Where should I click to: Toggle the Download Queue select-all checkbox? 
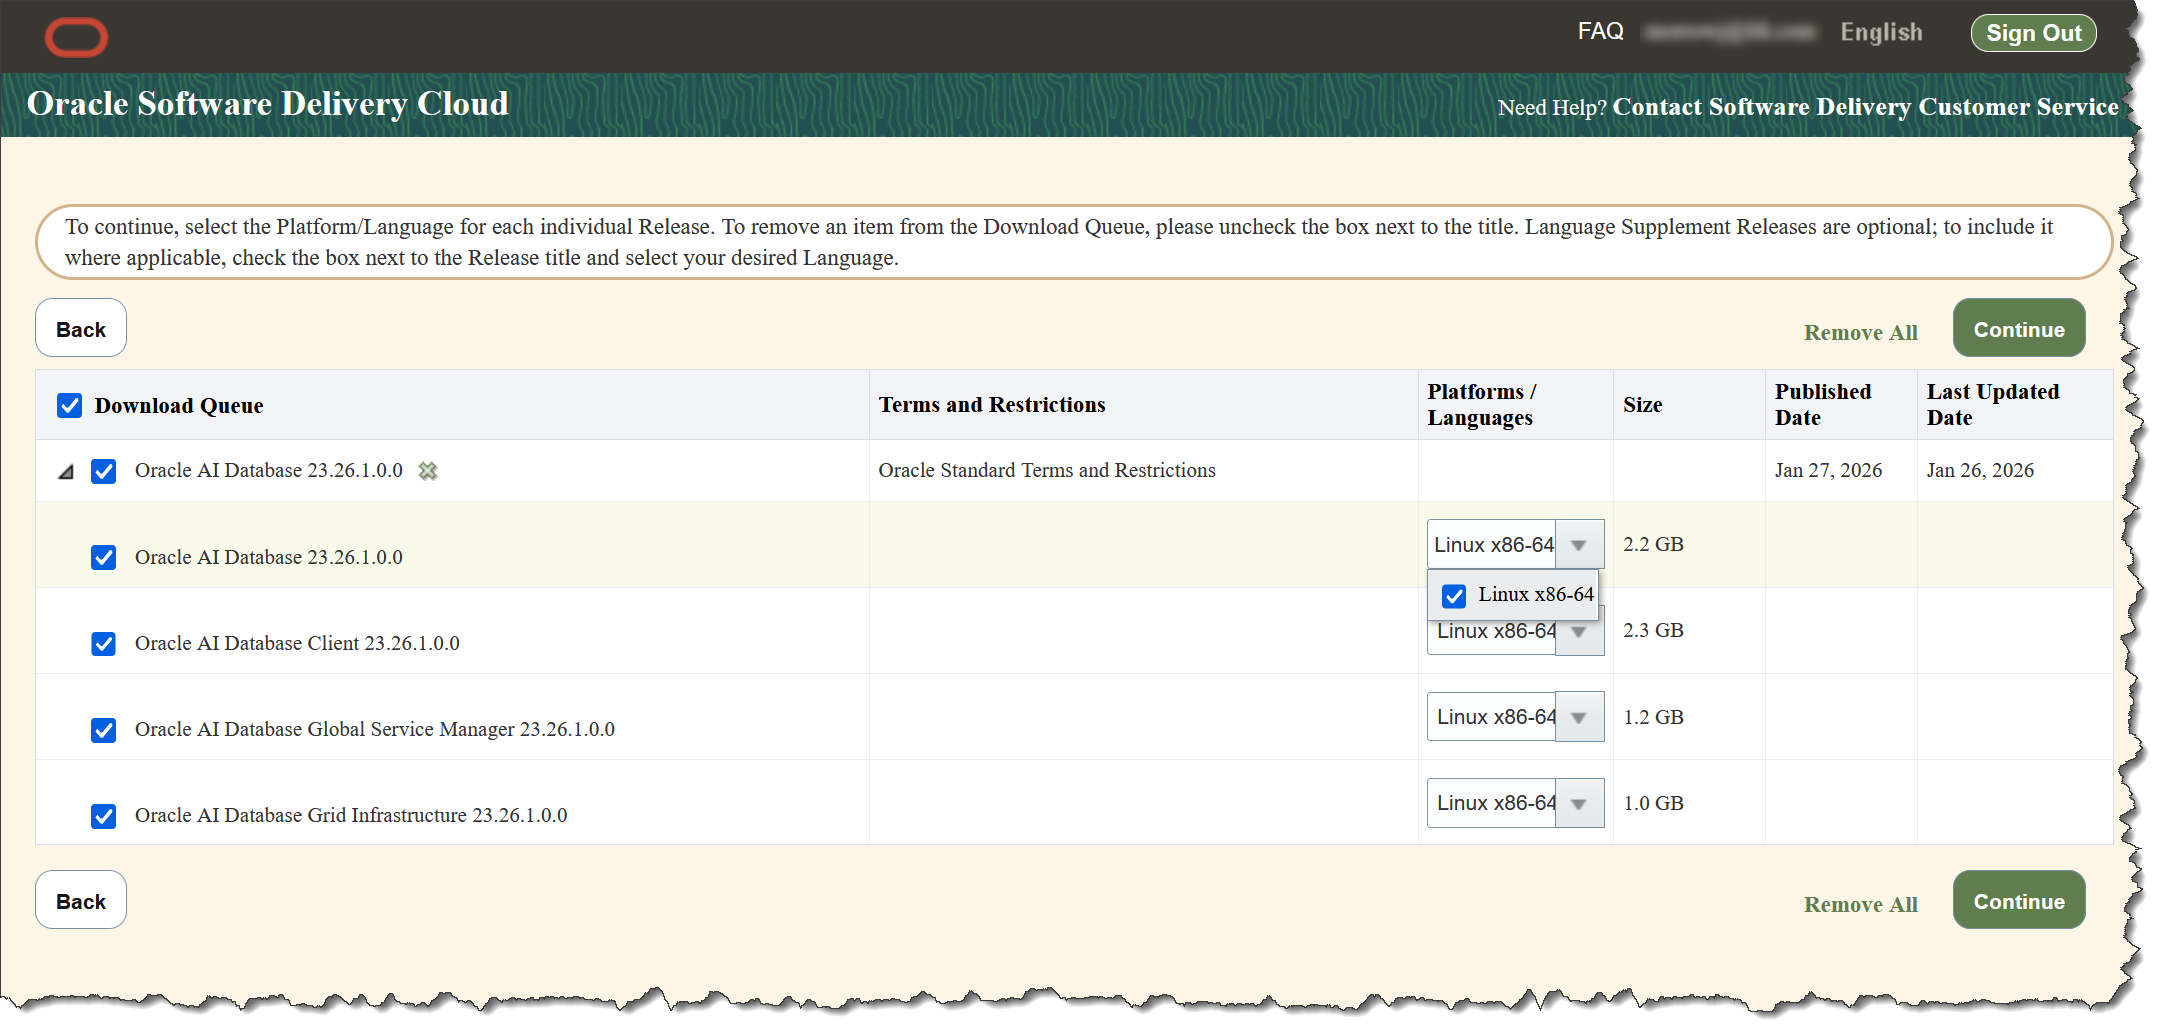point(70,406)
